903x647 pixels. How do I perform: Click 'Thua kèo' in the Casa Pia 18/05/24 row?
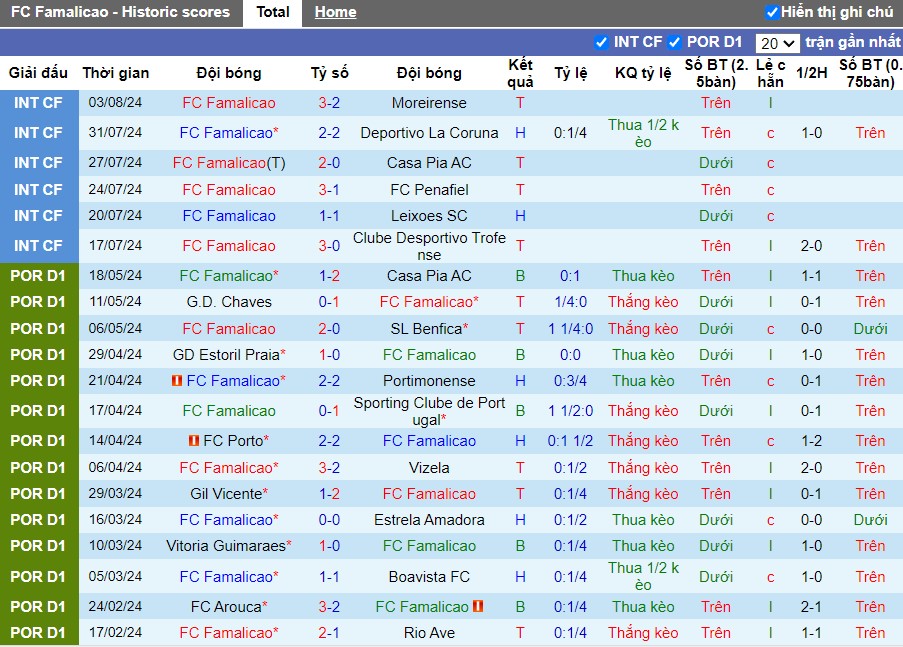pos(643,276)
